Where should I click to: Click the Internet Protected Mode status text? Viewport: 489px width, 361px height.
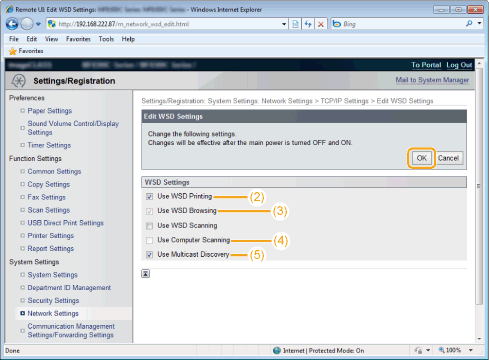(x=323, y=351)
